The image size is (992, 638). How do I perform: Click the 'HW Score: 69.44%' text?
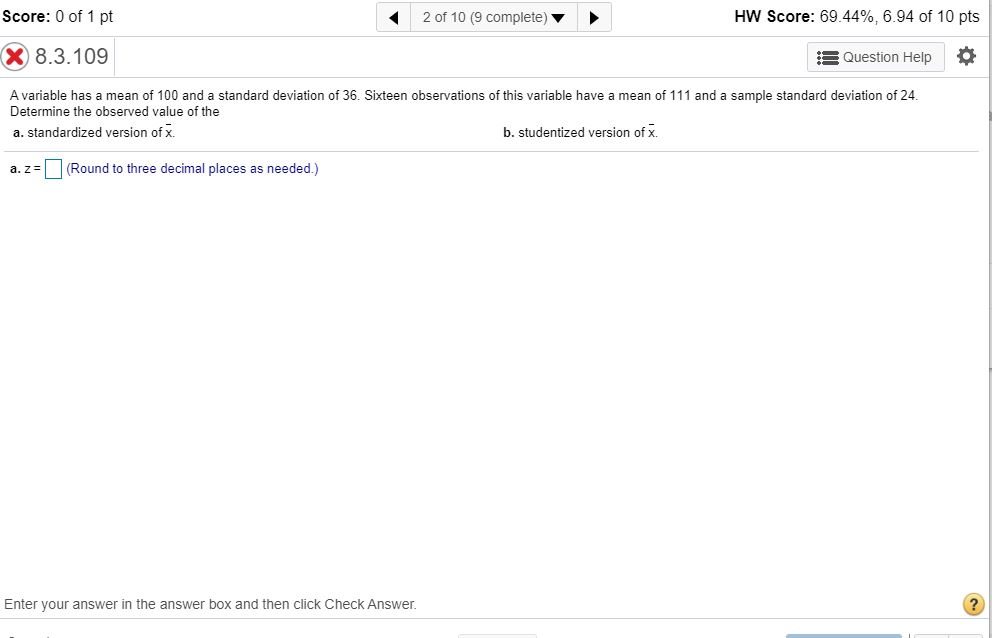[x=857, y=16]
